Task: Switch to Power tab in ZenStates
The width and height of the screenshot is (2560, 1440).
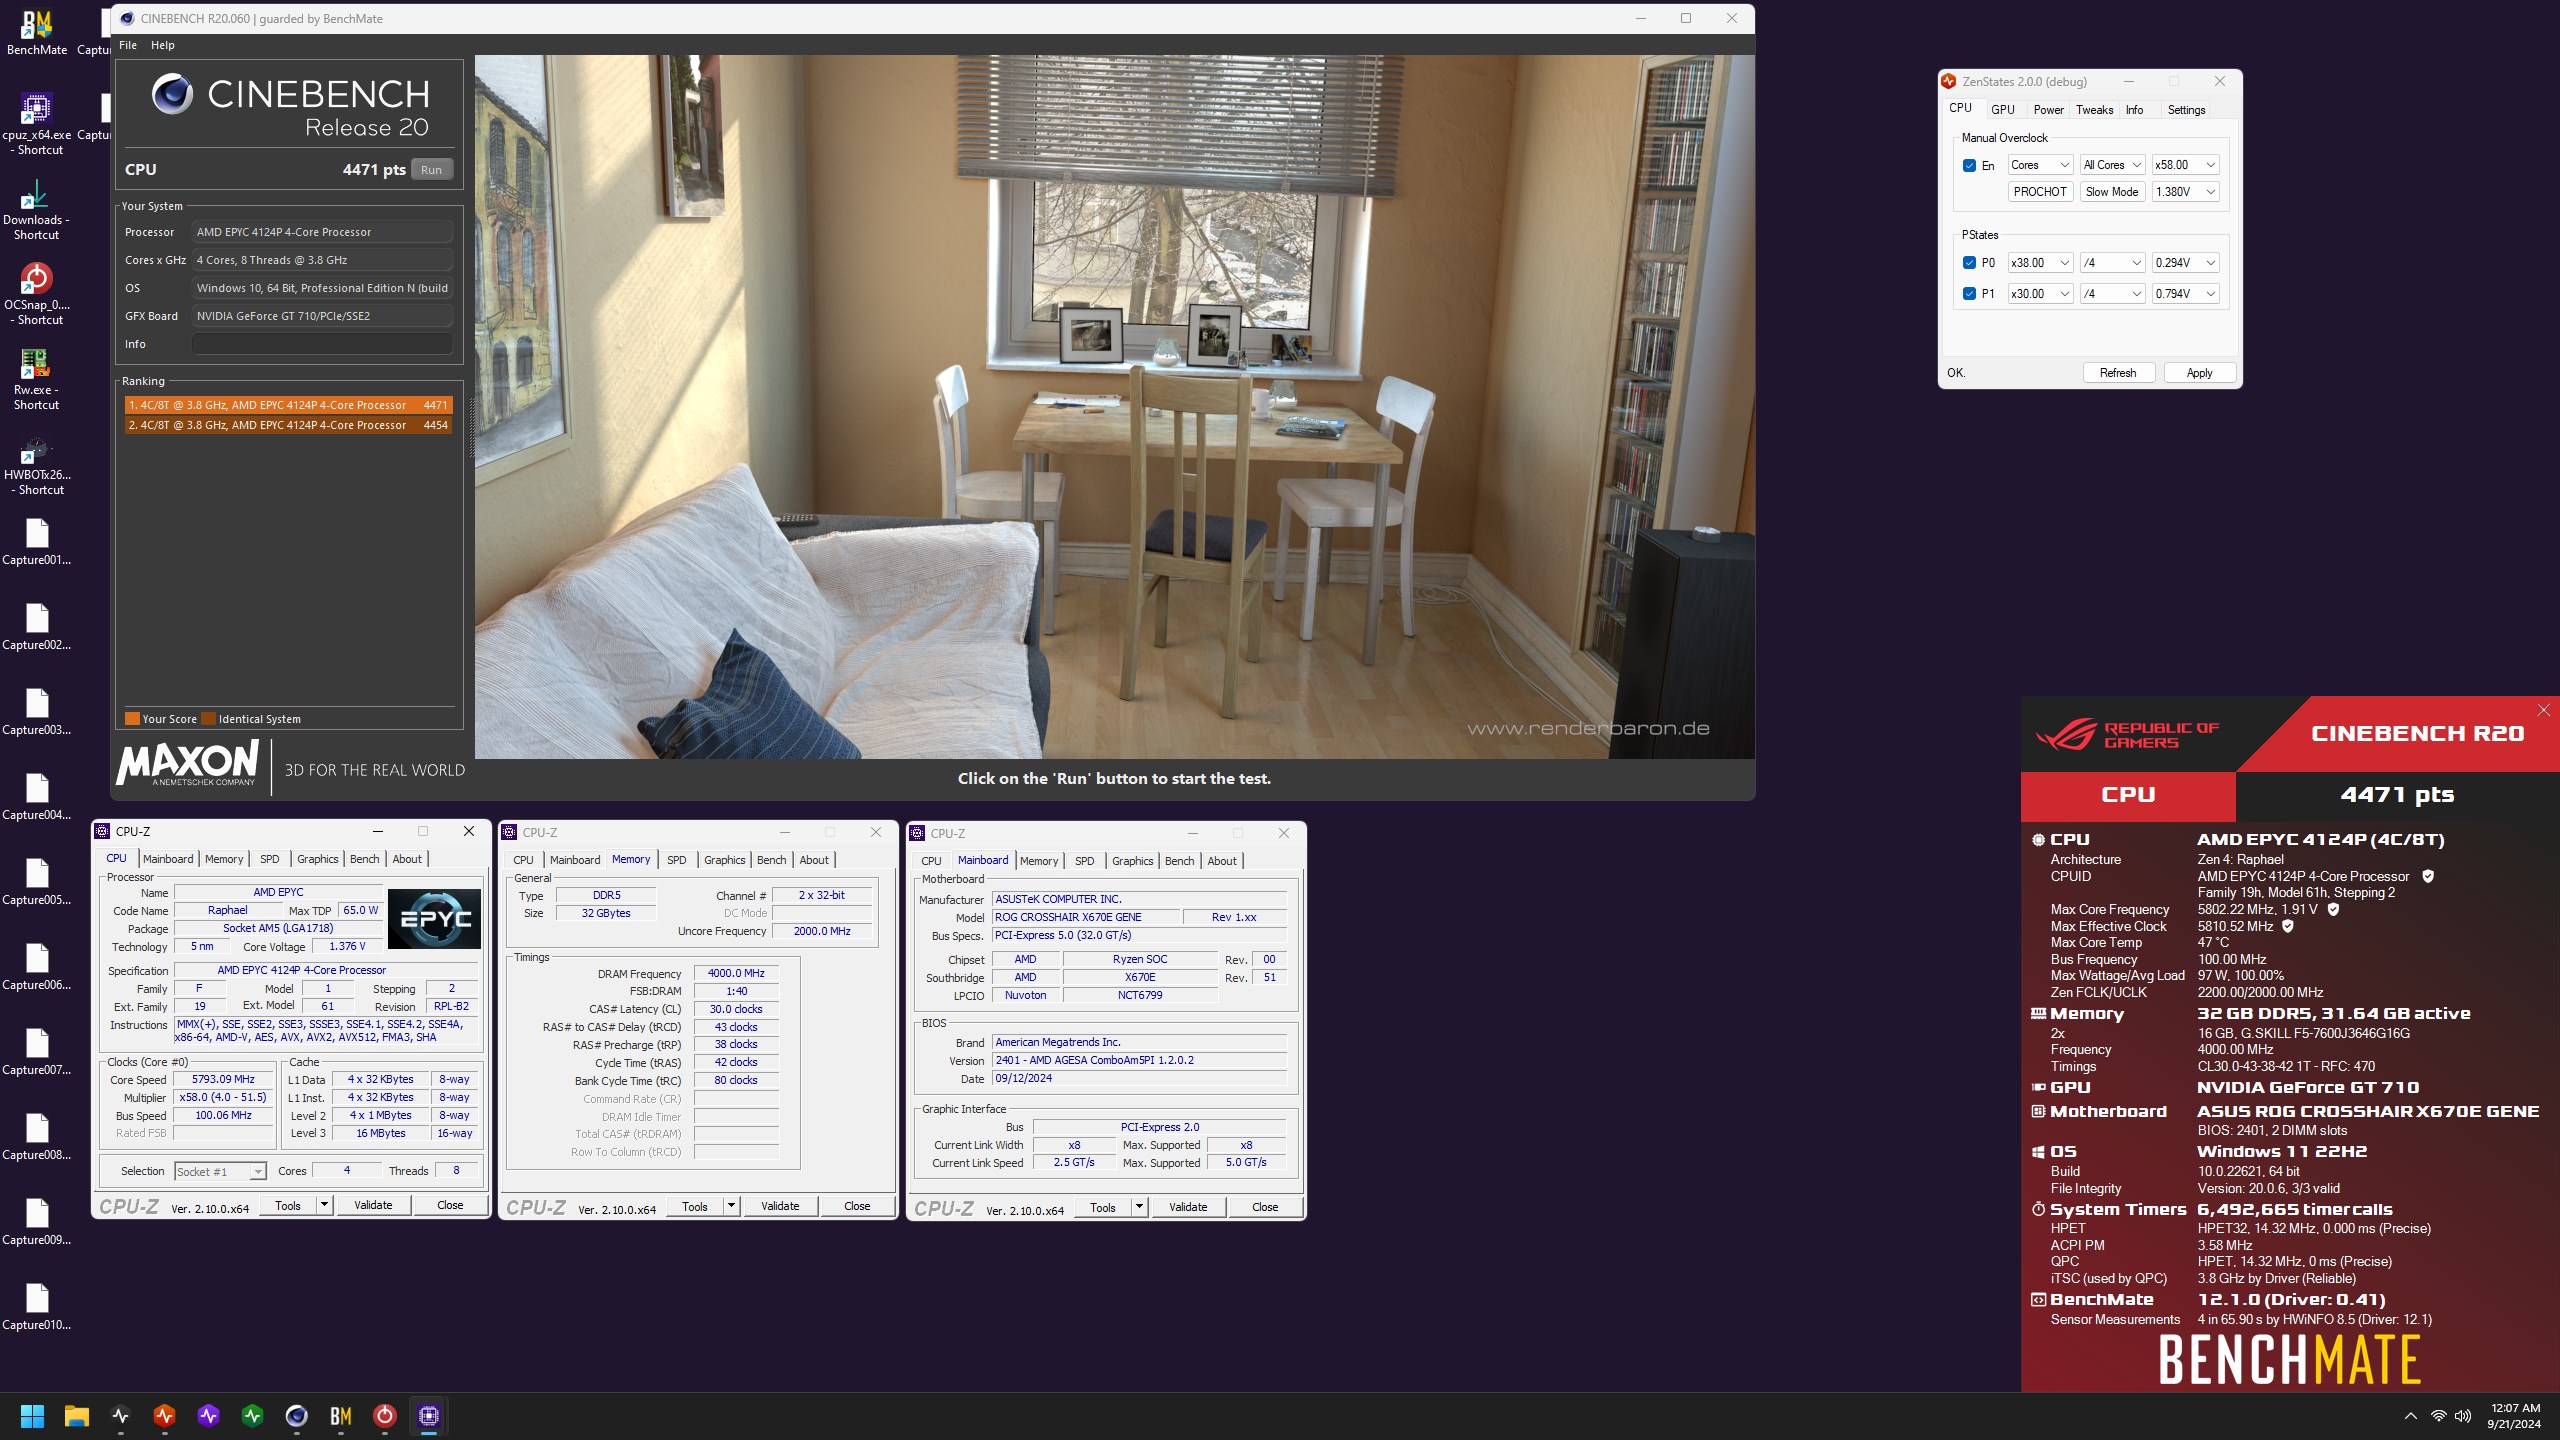Action: coord(2048,110)
